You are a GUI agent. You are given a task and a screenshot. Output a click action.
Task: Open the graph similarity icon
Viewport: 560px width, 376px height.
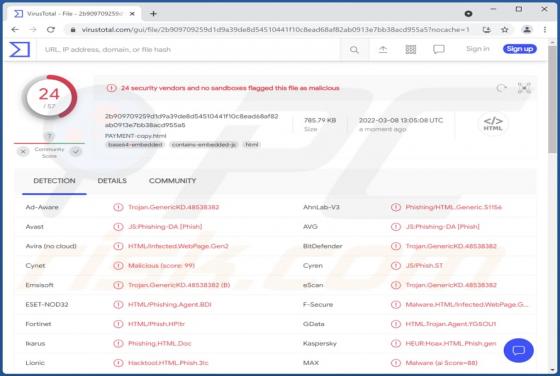pyautogui.click(x=524, y=88)
